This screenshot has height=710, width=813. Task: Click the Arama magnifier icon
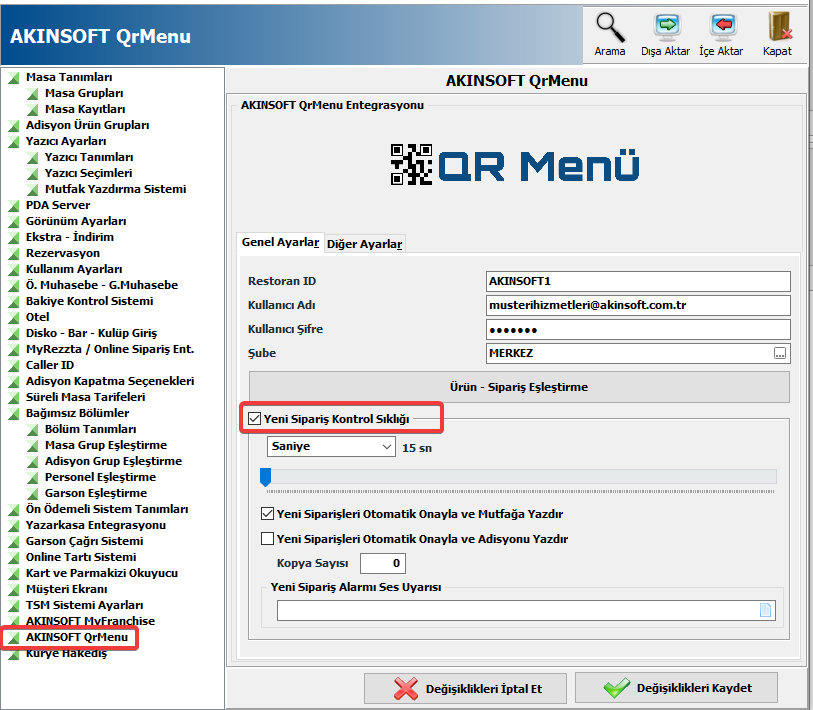tap(610, 27)
